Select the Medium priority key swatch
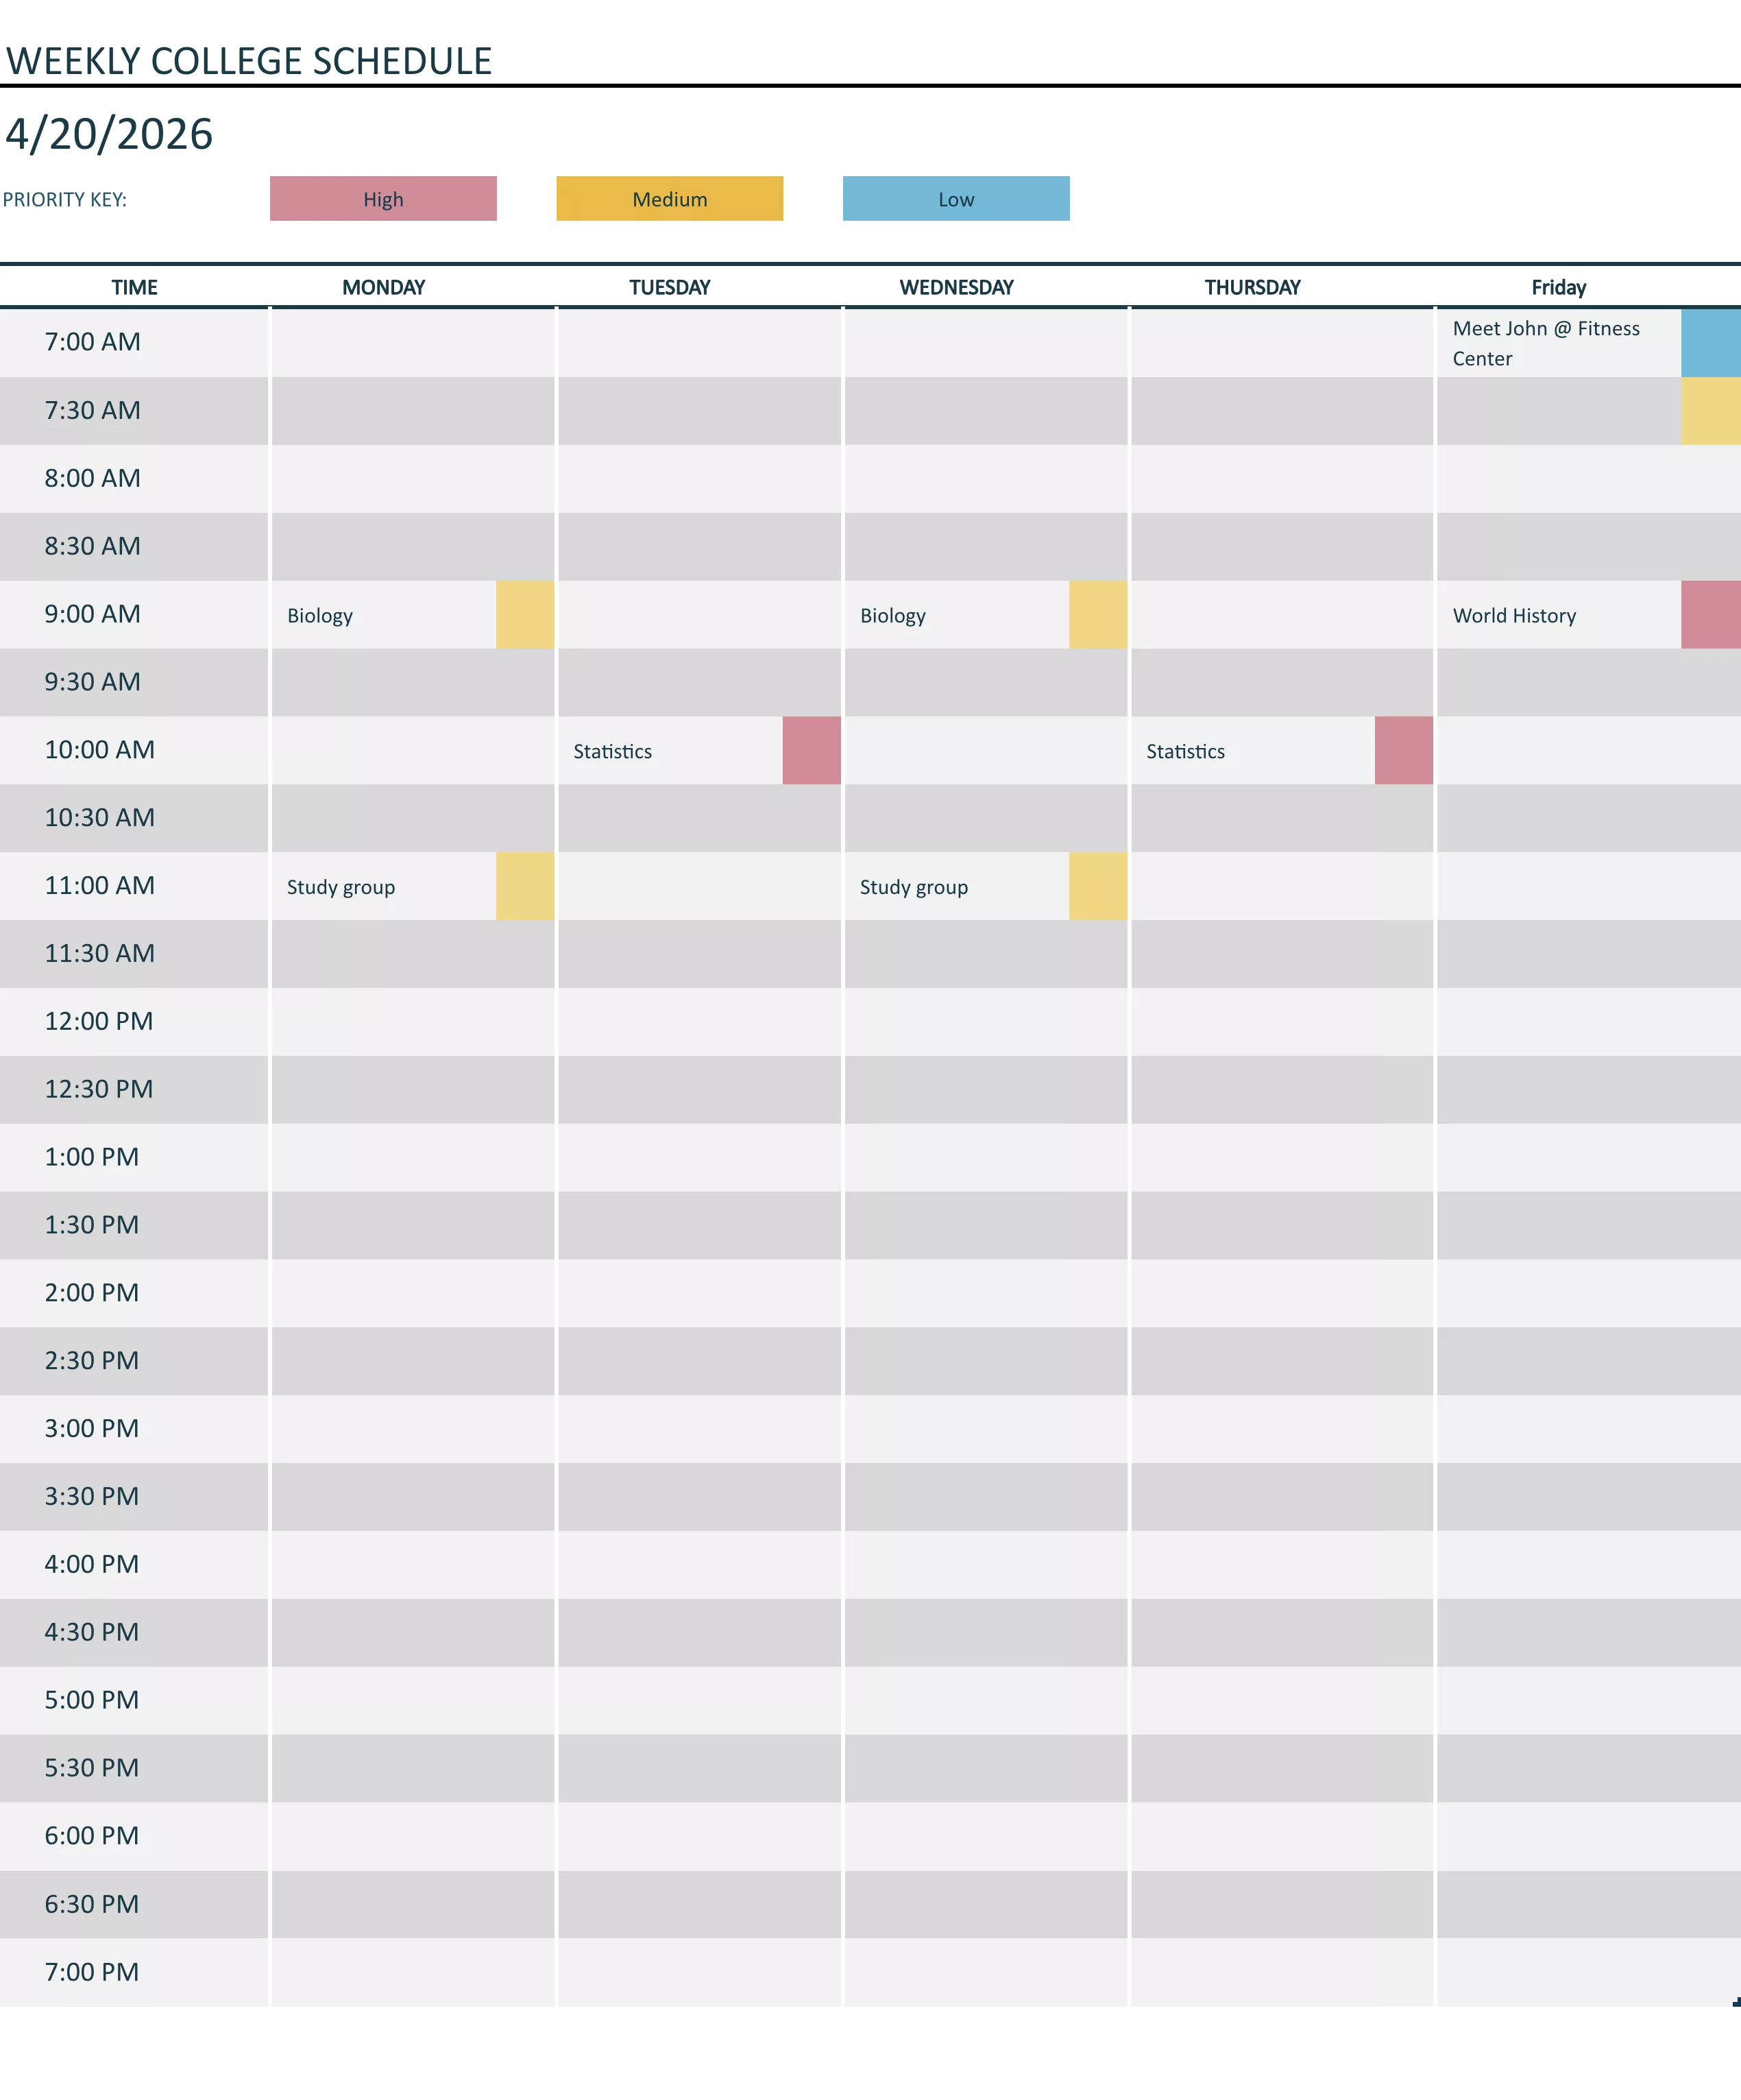1741x2100 pixels. click(x=669, y=199)
